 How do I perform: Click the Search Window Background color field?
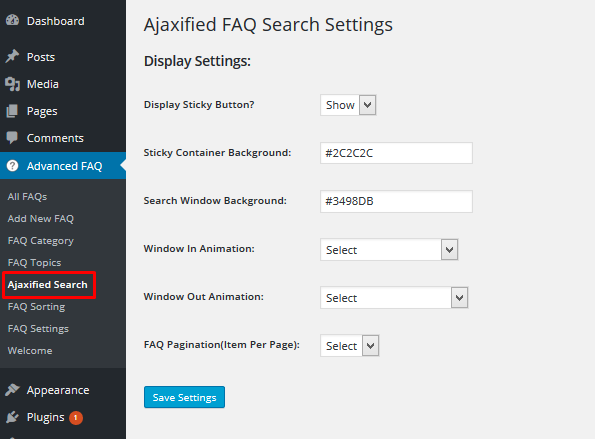(x=396, y=201)
